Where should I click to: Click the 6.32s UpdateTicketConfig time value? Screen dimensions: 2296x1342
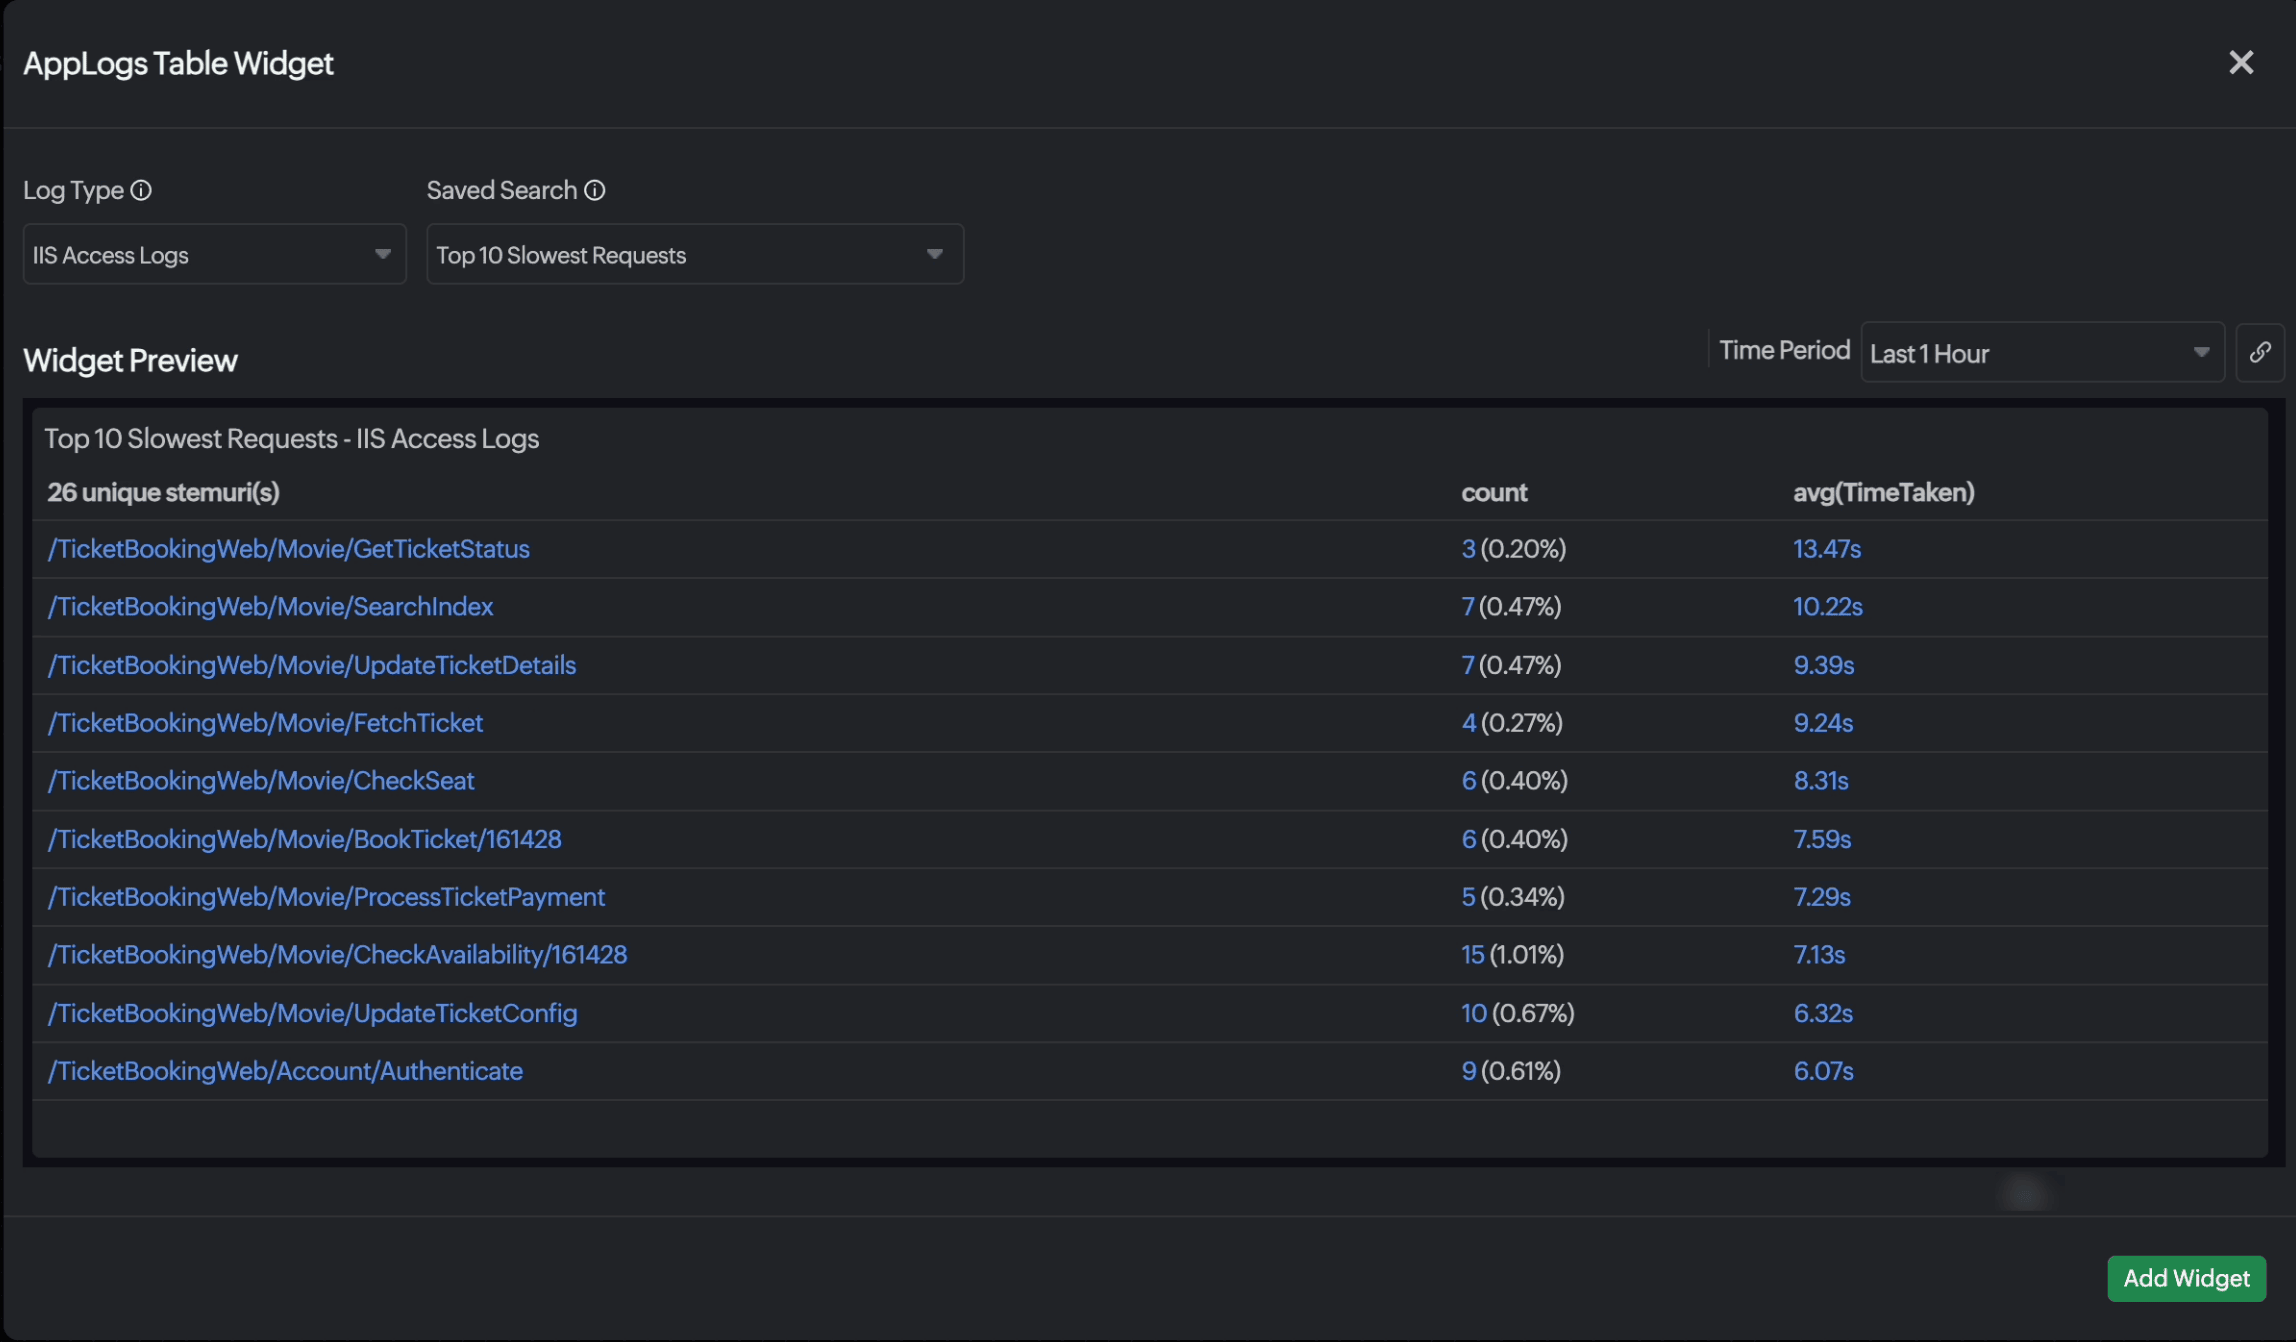(1822, 1013)
